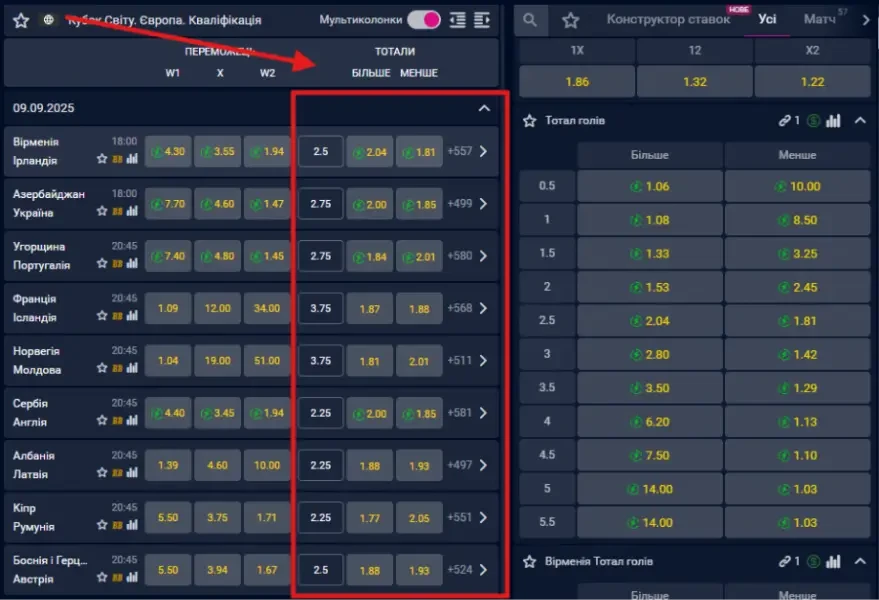Collapse the 09.09.2025 date group
The width and height of the screenshot is (879, 600).
tap(484, 108)
